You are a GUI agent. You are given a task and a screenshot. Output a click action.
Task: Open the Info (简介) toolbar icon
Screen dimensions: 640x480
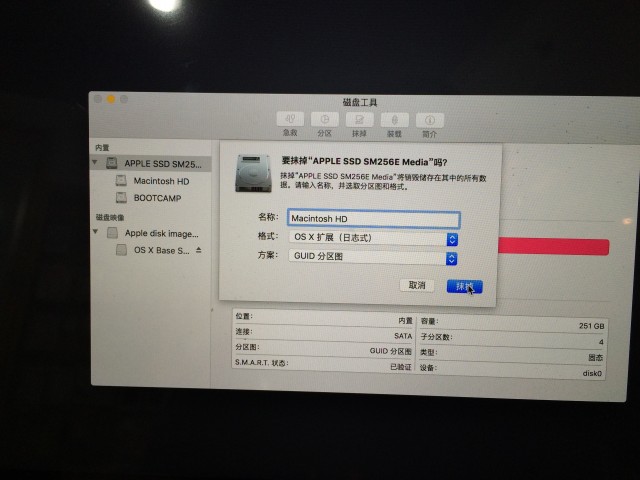tap(430, 121)
